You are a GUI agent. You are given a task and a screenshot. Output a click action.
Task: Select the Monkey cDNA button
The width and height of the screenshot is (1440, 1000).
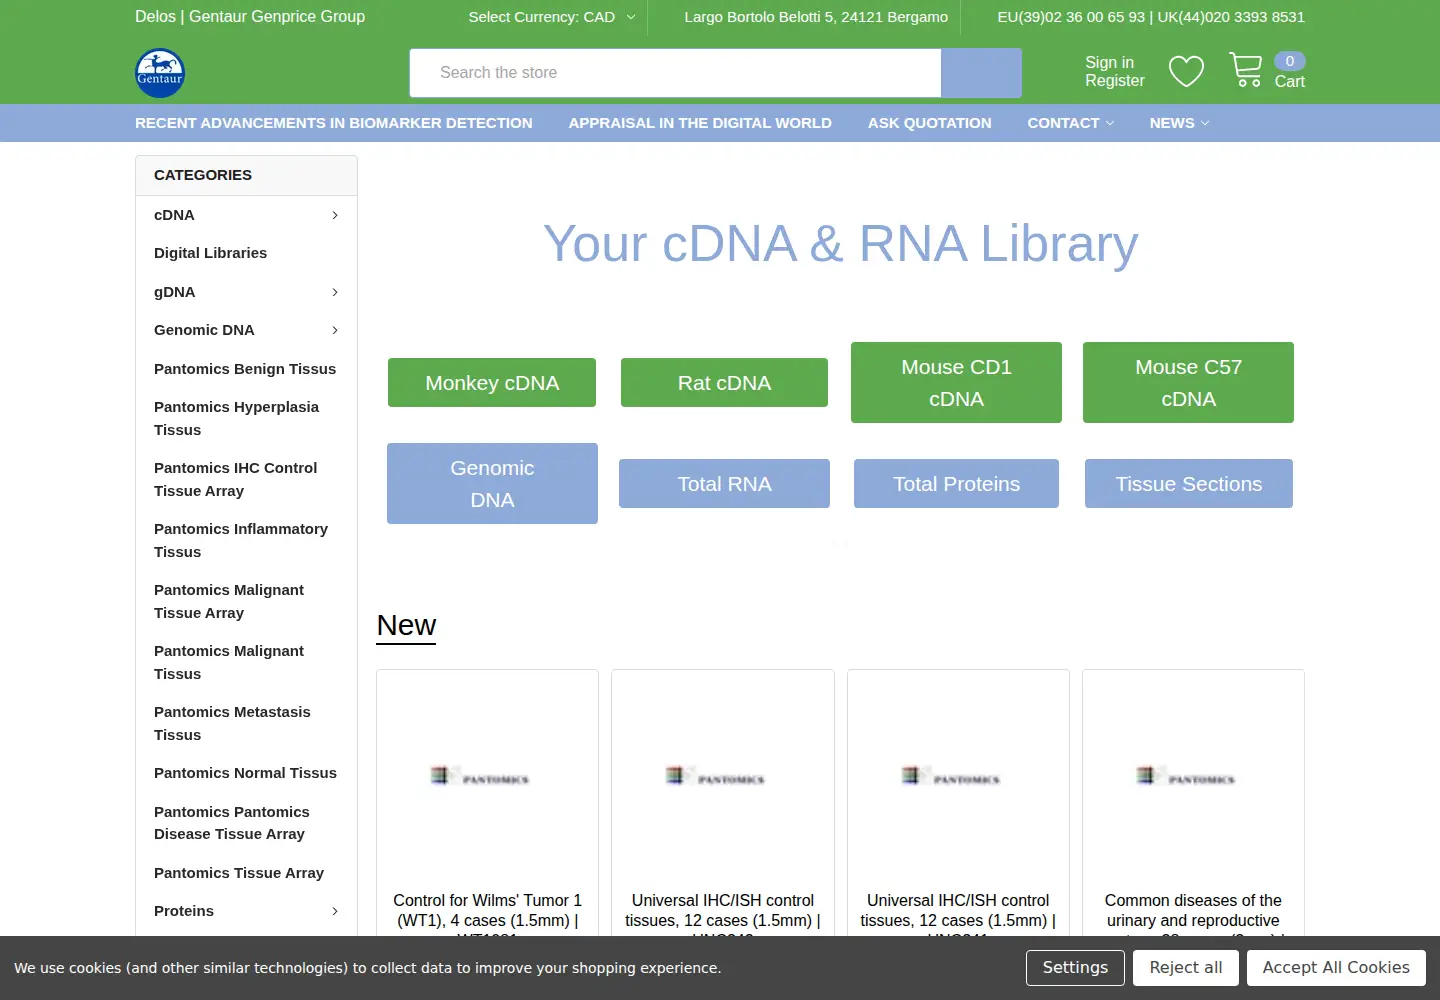point(492,383)
